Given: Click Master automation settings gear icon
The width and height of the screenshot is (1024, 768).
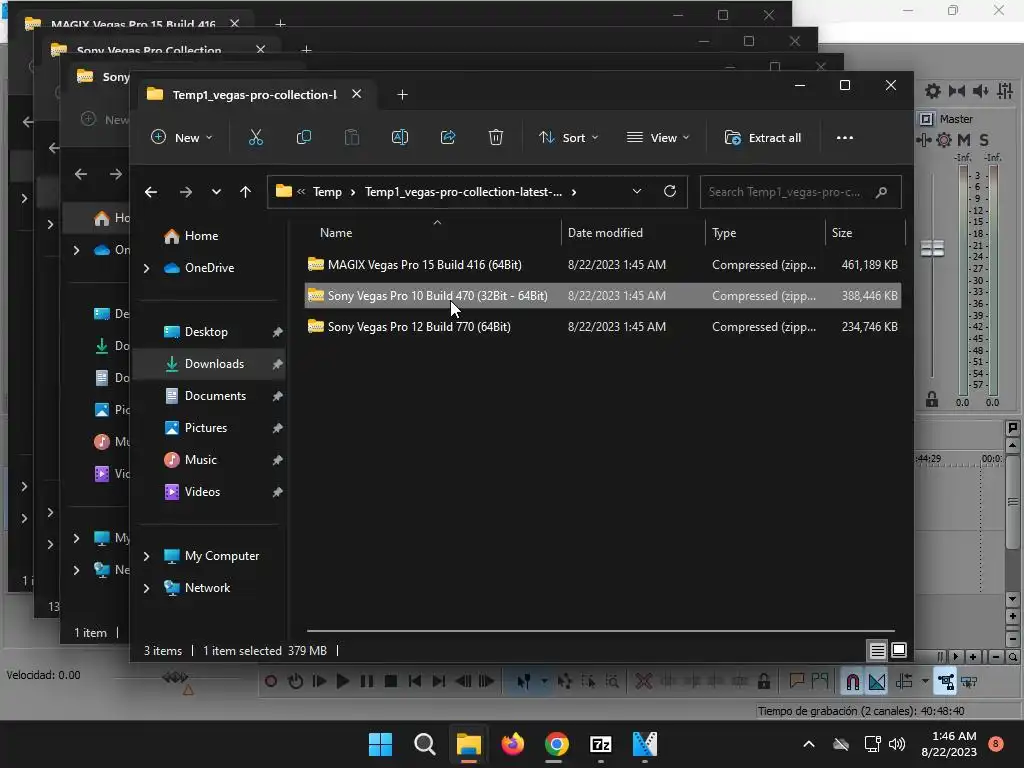Looking at the screenshot, I should point(944,140).
